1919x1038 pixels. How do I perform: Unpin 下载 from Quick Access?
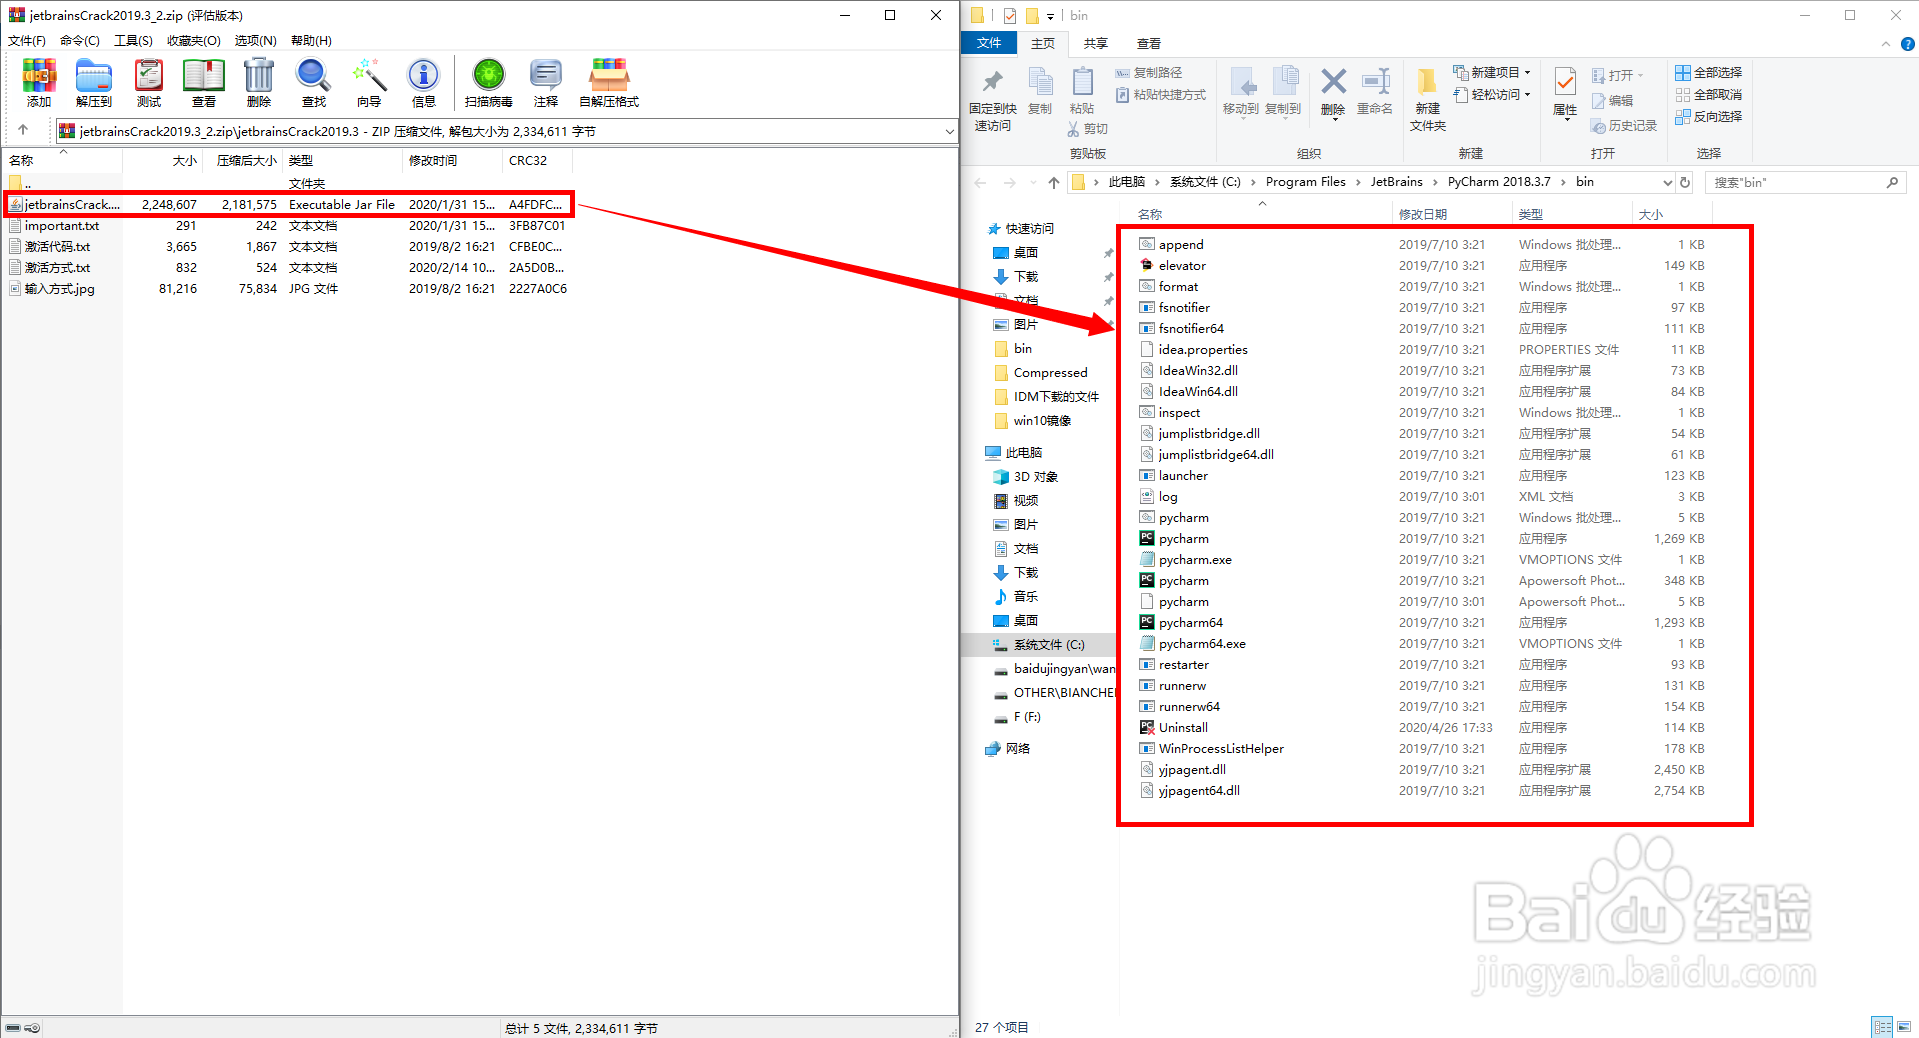[x=1108, y=276]
